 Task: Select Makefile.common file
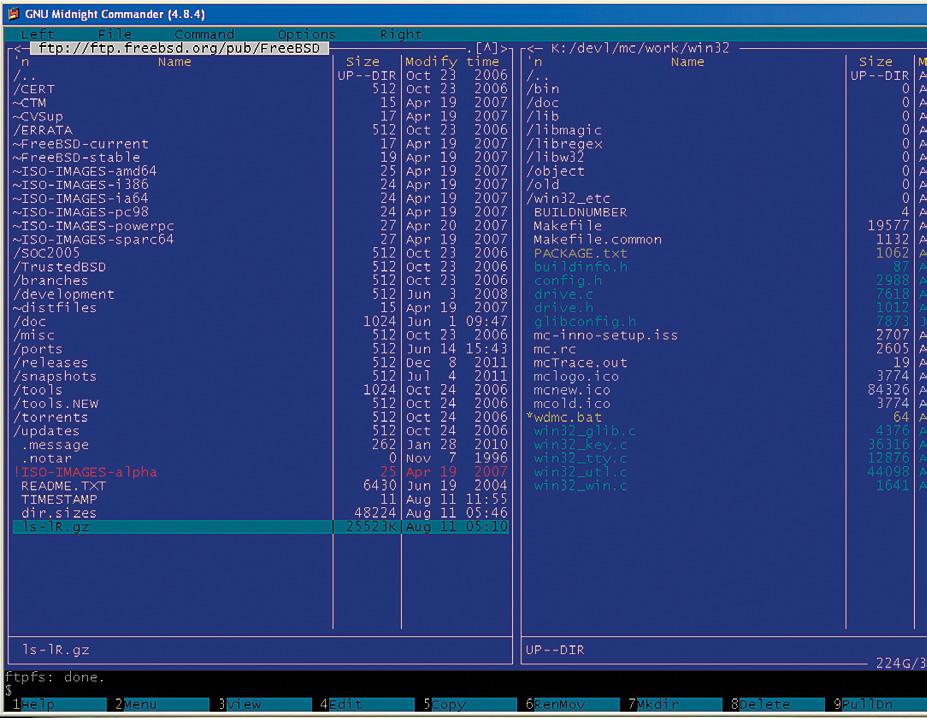[x=598, y=240]
